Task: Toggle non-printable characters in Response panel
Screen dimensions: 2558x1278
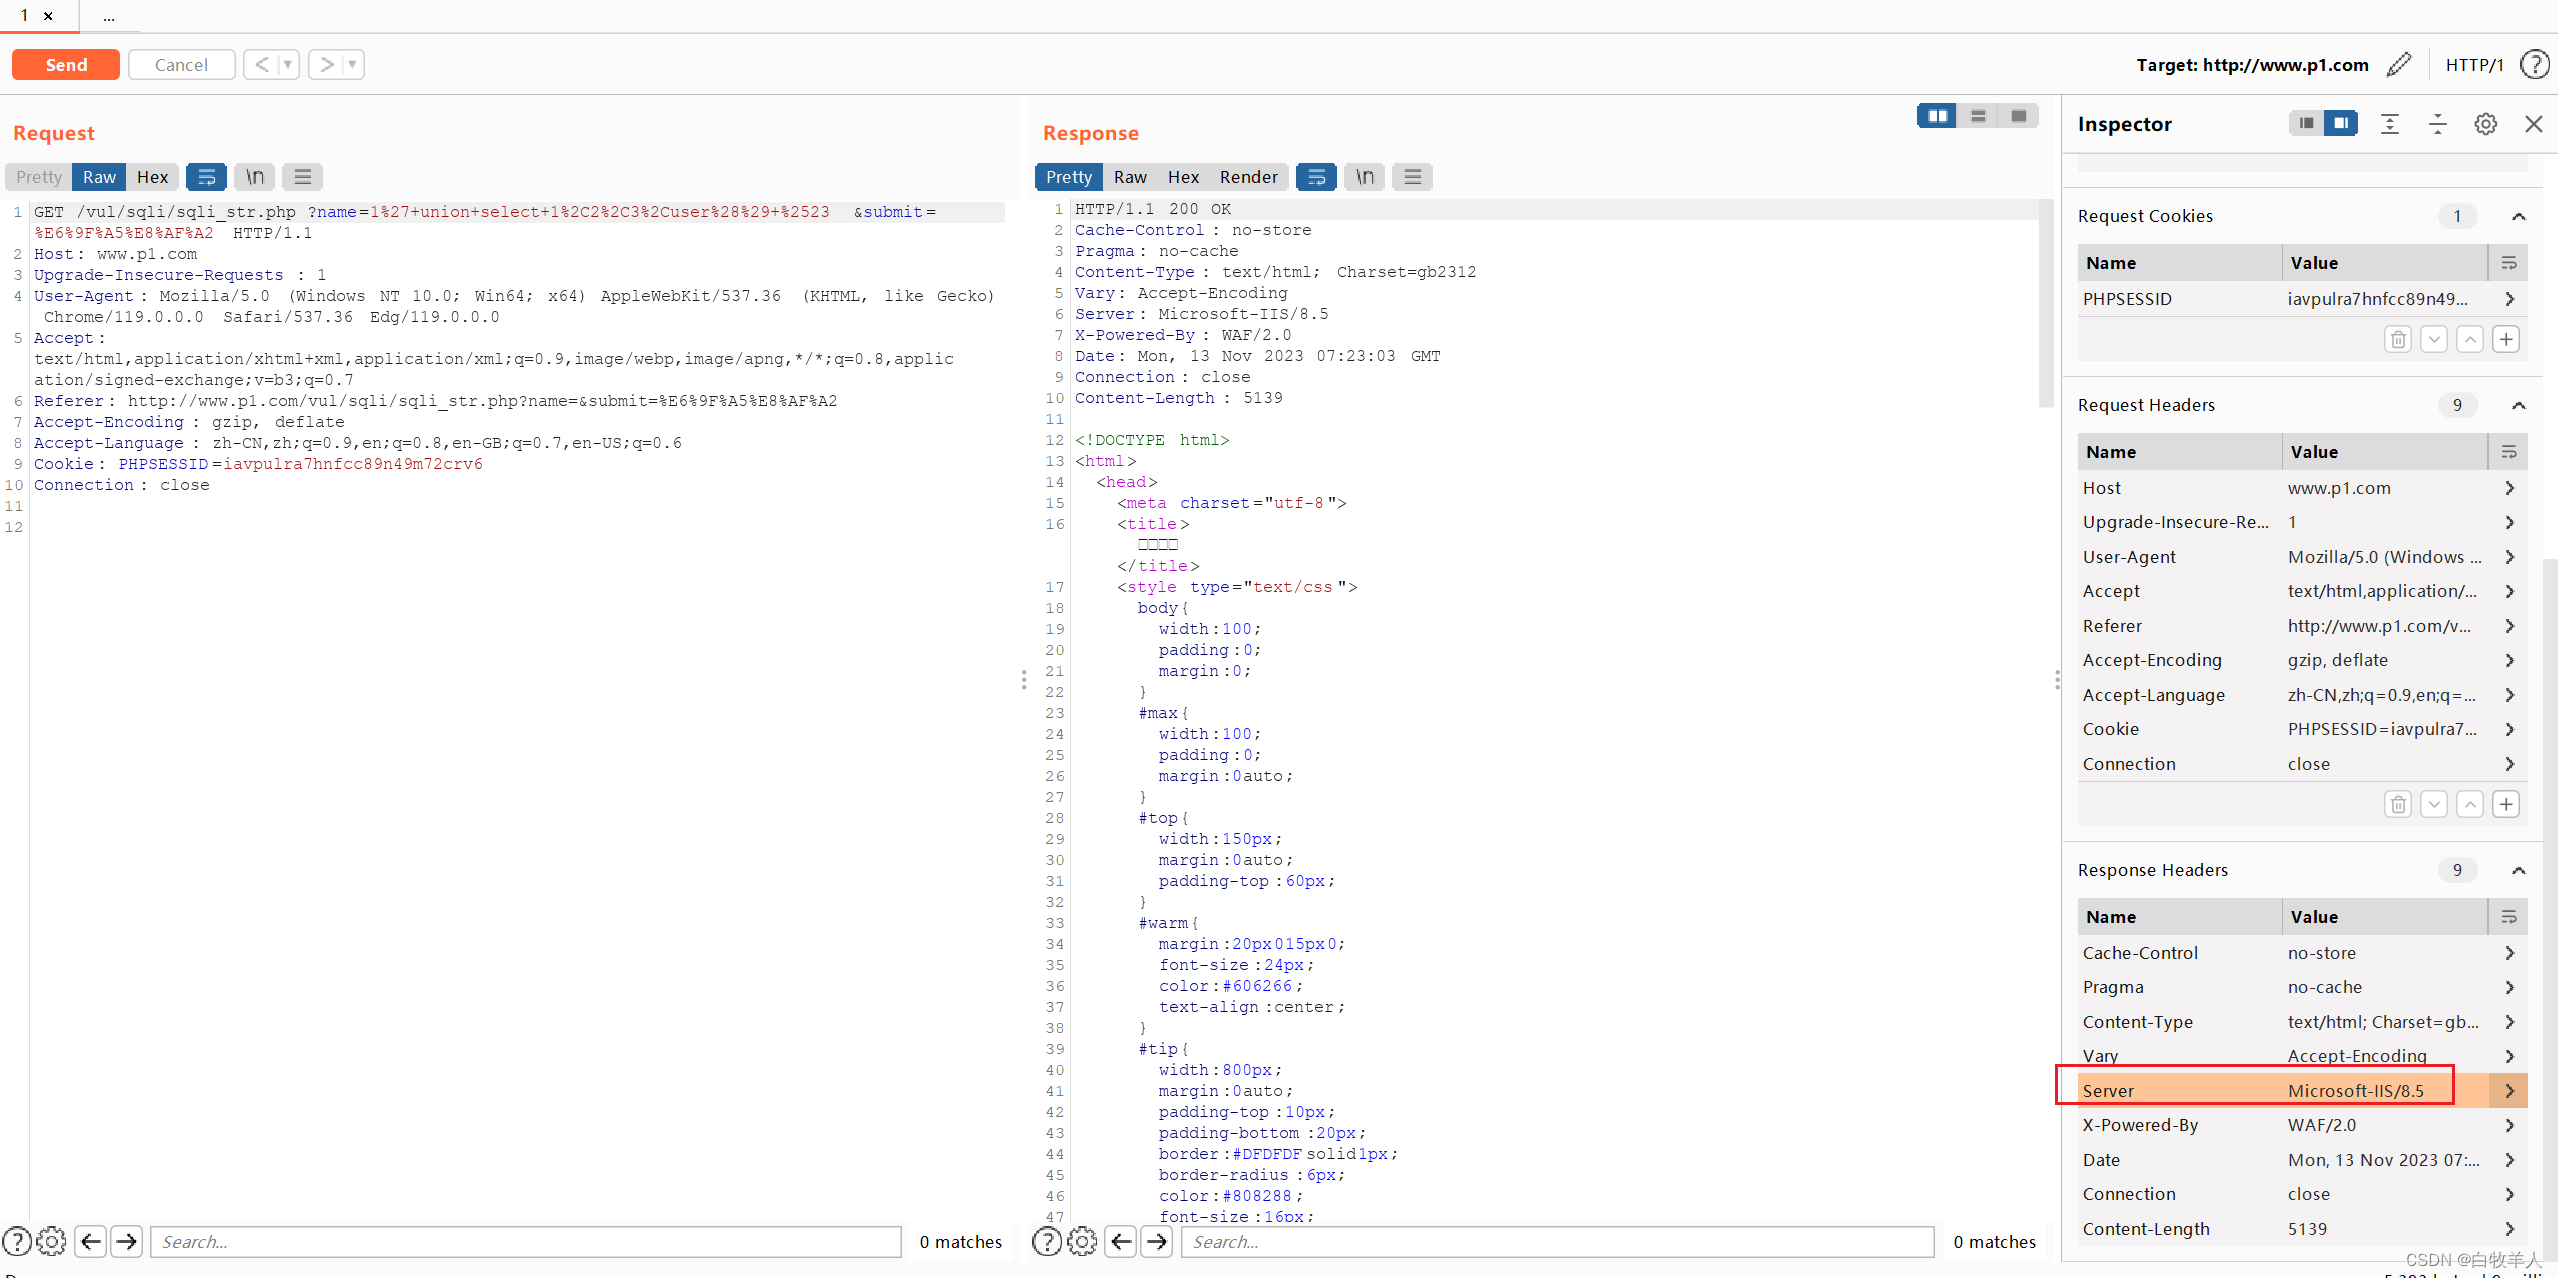Action: [x=1364, y=177]
